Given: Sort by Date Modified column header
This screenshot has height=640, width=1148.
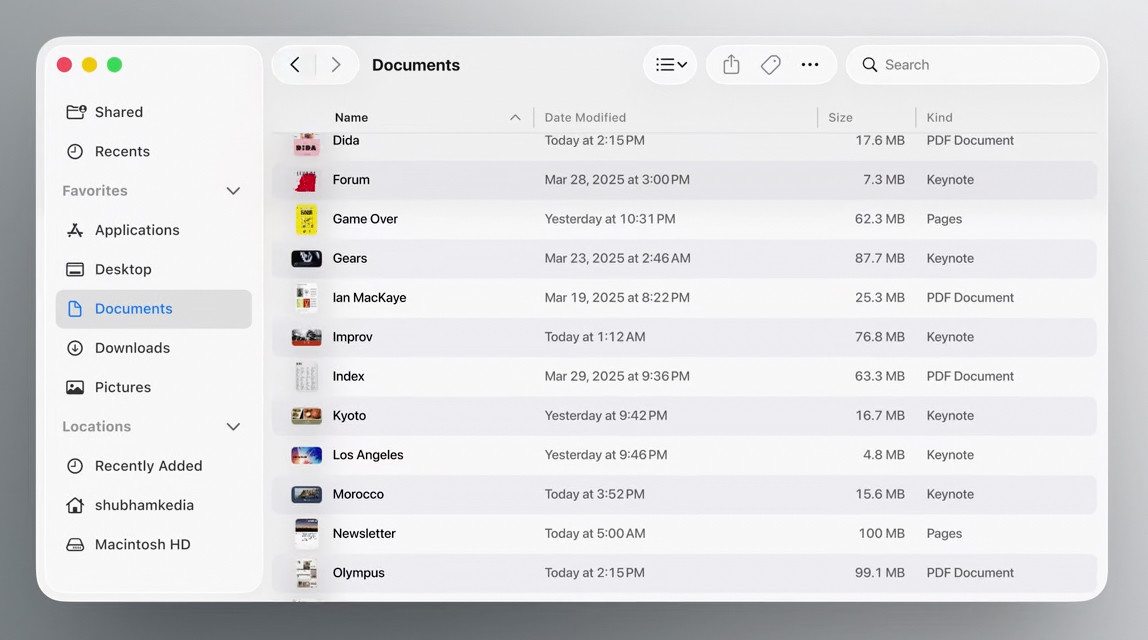Looking at the screenshot, I should 585,117.
